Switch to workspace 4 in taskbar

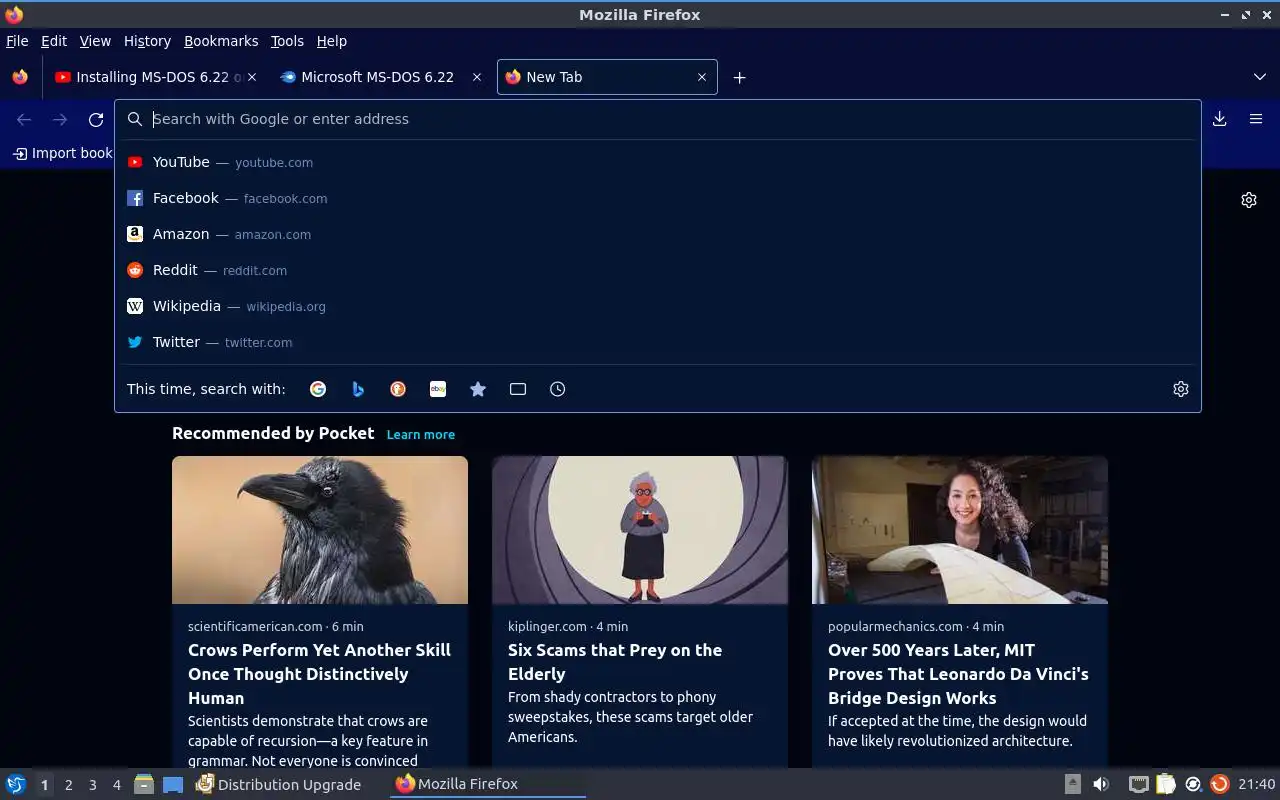pyautogui.click(x=116, y=785)
